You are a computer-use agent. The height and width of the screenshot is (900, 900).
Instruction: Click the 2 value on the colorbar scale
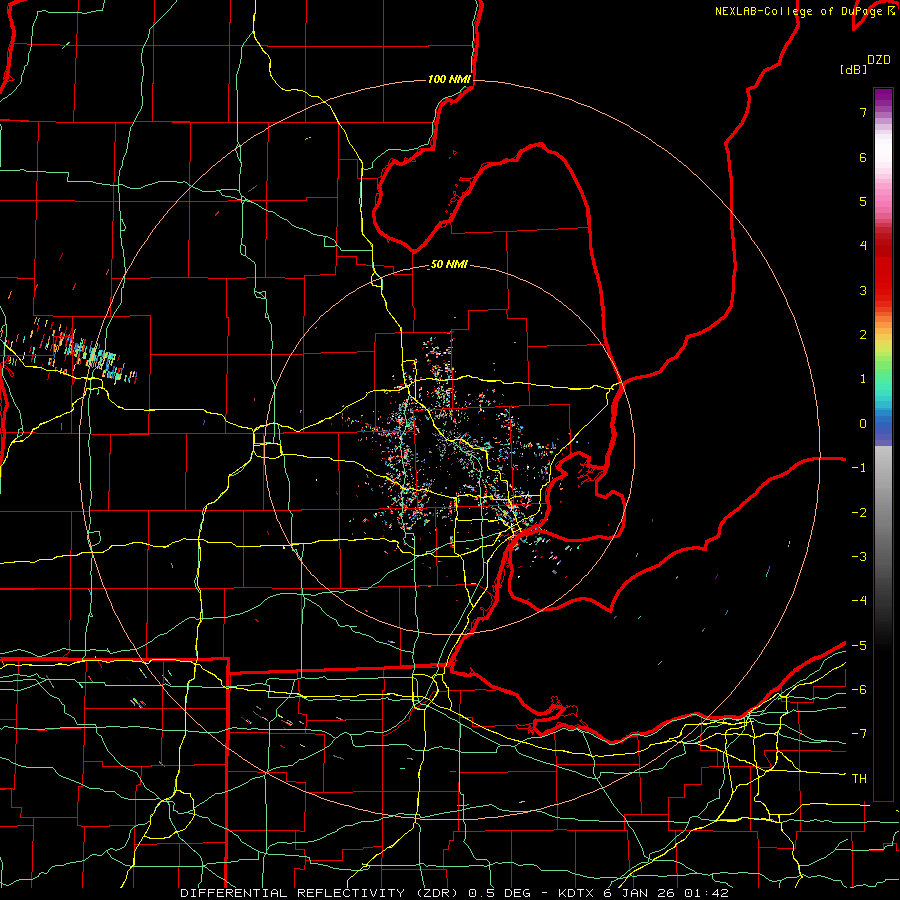pyautogui.click(x=863, y=335)
